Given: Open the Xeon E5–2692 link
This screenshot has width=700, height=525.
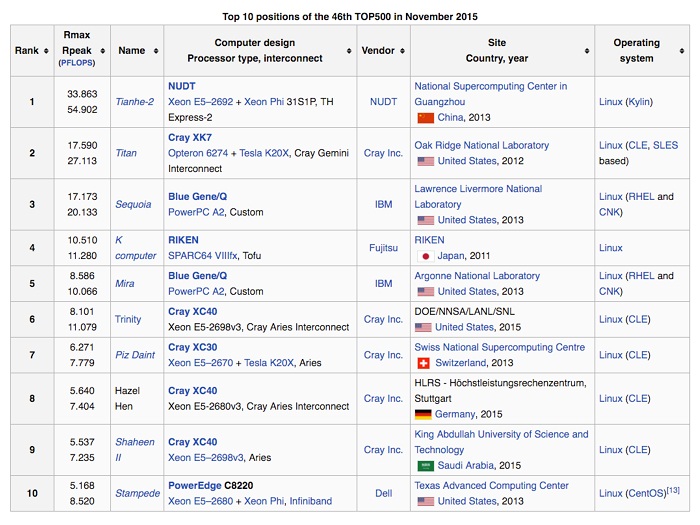Looking at the screenshot, I should (200, 102).
